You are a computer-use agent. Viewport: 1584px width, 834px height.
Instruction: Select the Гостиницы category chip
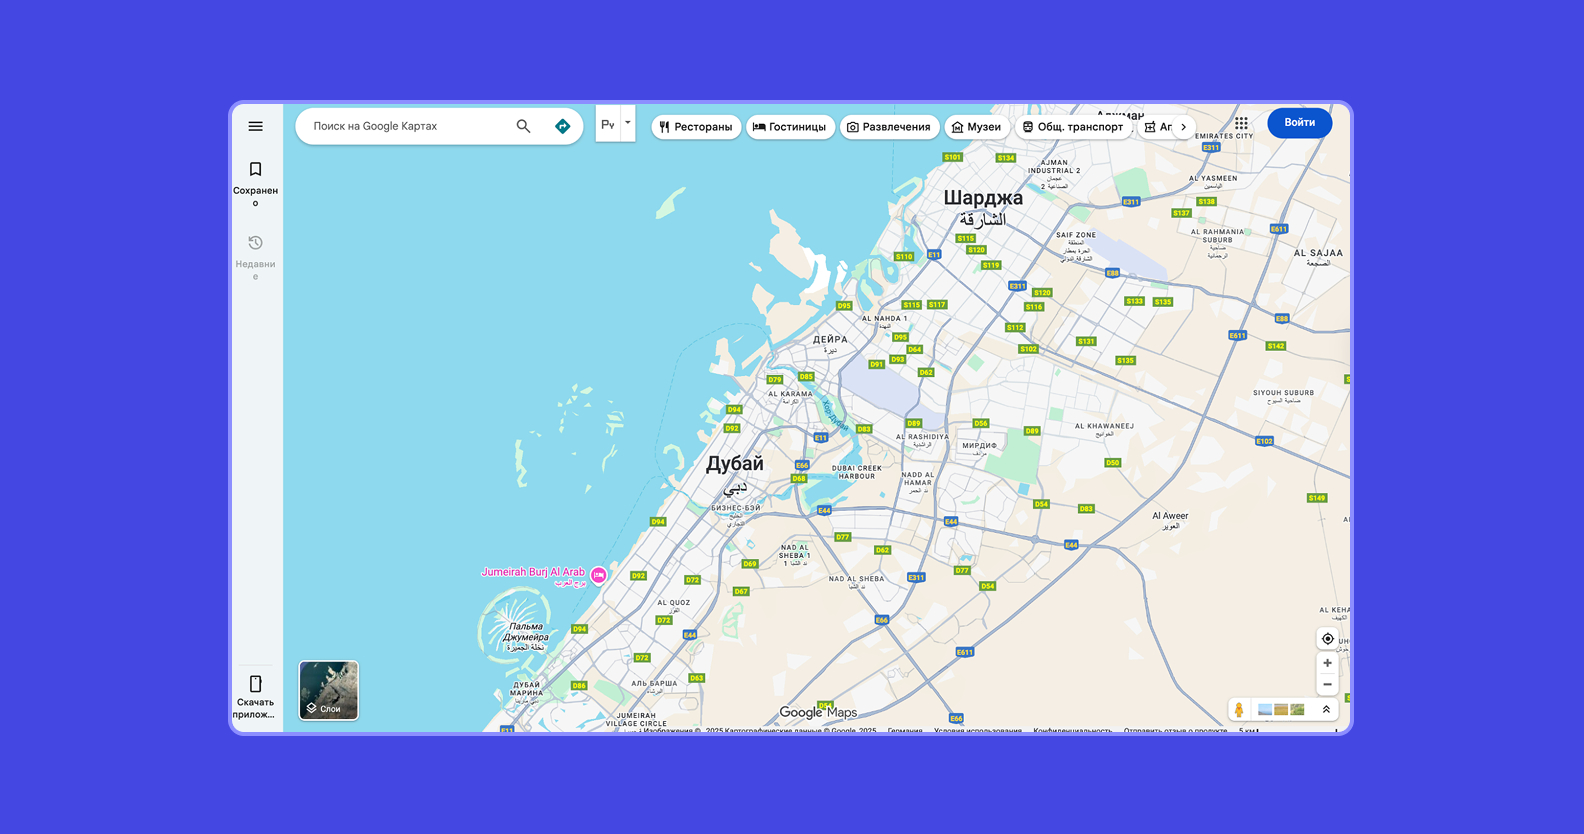(x=790, y=127)
